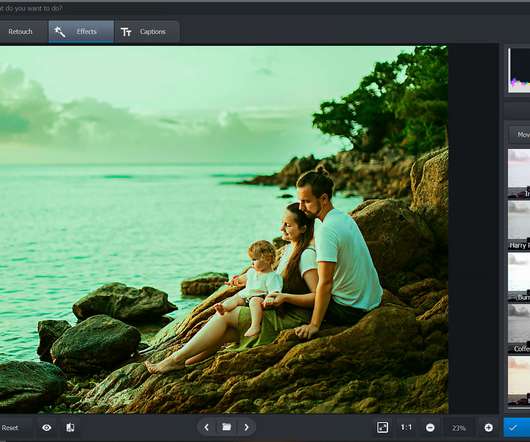Image resolution: width=530 pixels, height=442 pixels.
Task: Open the Captions tab
Action: tap(147, 32)
